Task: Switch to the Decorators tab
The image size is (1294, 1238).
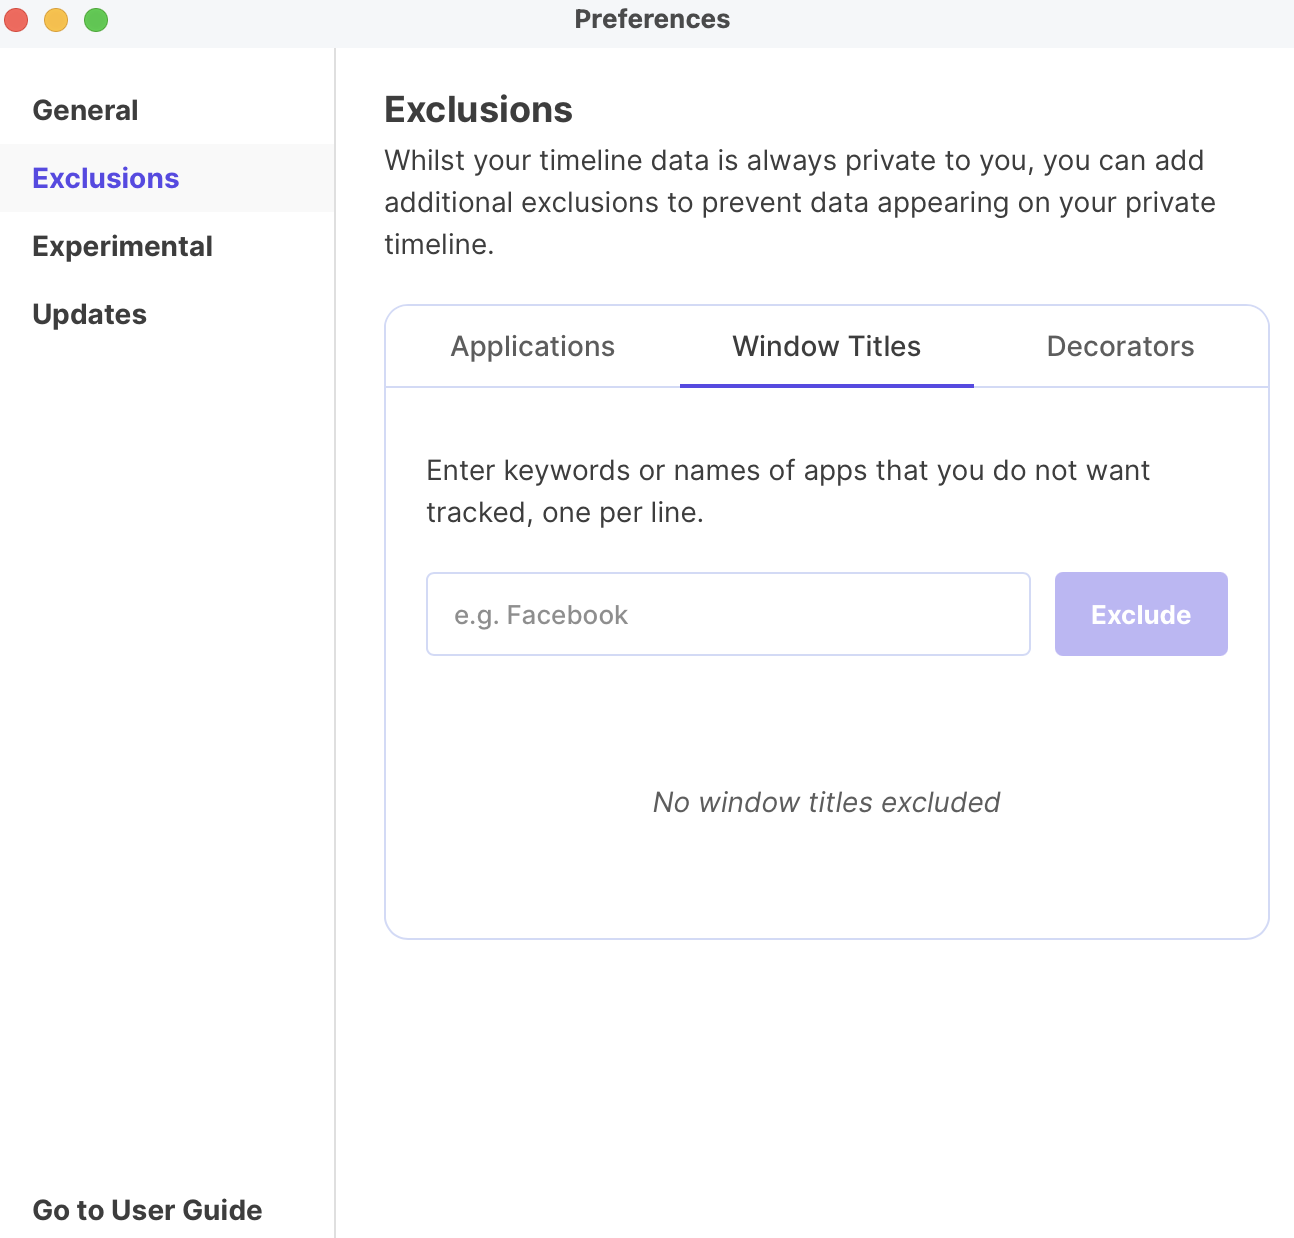Action: coord(1120,346)
